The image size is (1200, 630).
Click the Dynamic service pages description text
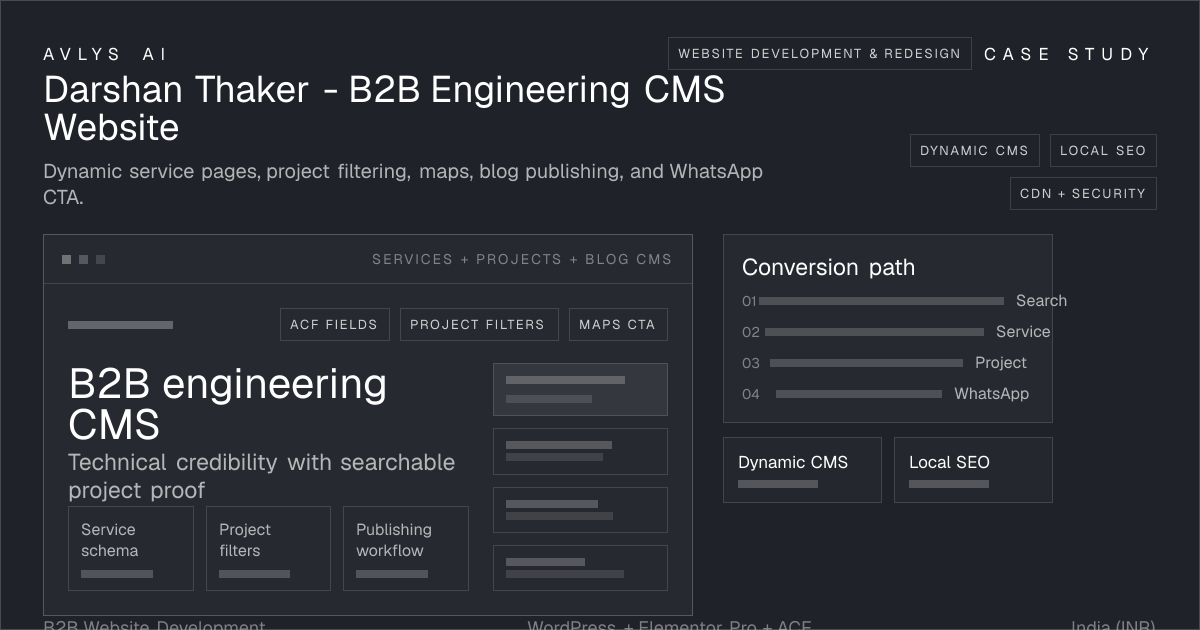point(403,184)
